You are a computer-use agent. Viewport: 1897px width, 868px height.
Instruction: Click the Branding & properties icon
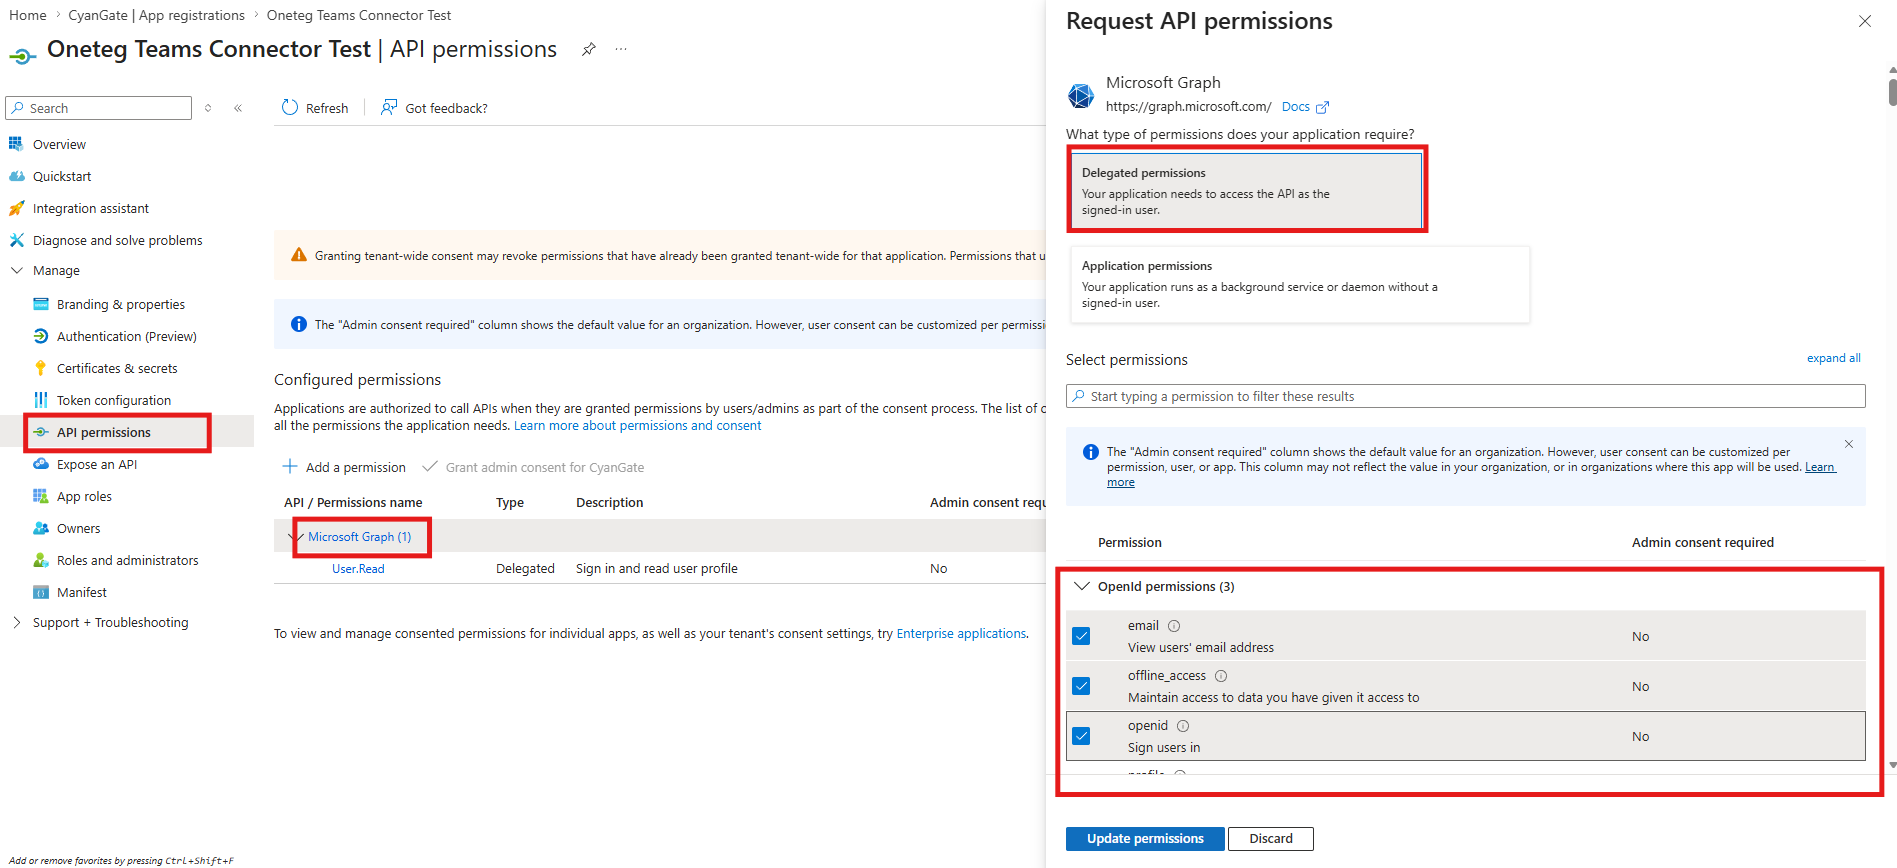(x=40, y=304)
